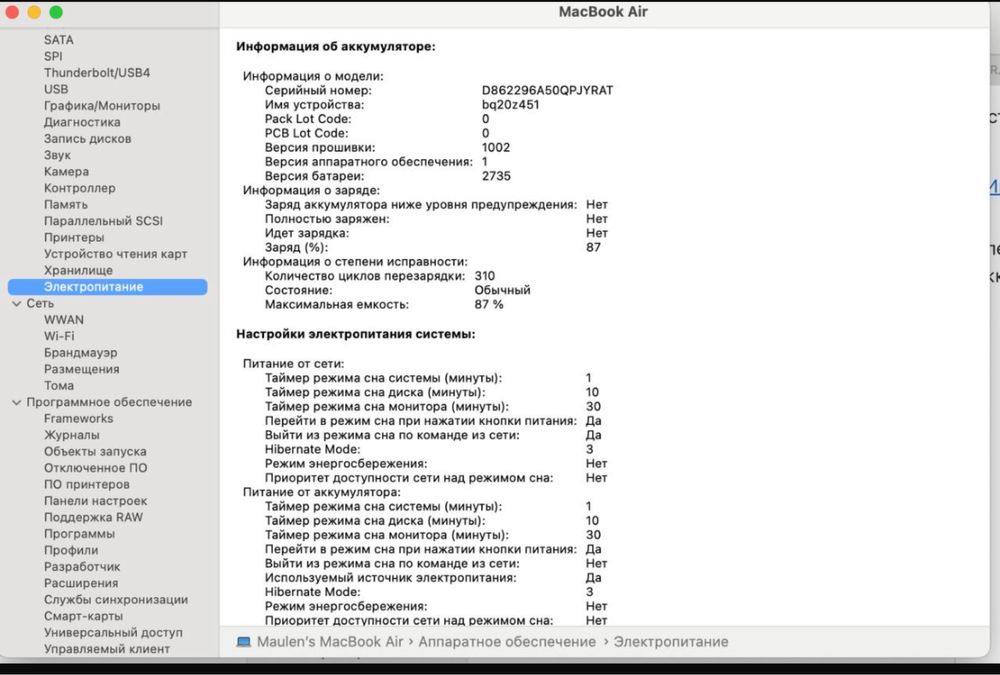
Task: Click Аппаратное обеспечение breadcrumb in path bar
Action: pos(507,642)
